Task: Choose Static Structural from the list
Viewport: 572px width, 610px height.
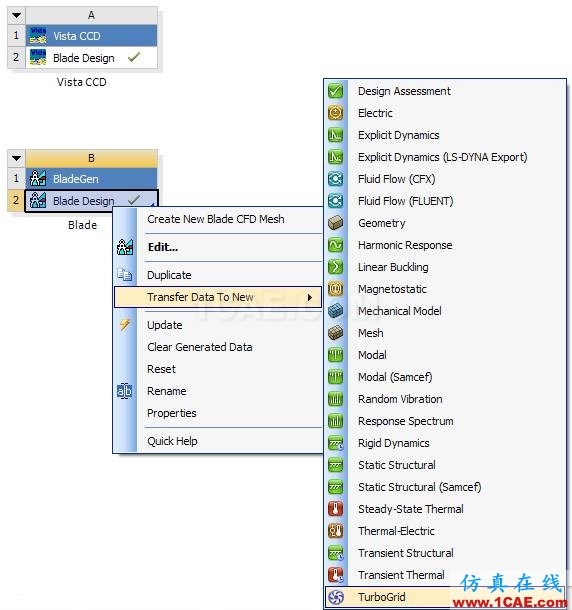Action: click(397, 465)
